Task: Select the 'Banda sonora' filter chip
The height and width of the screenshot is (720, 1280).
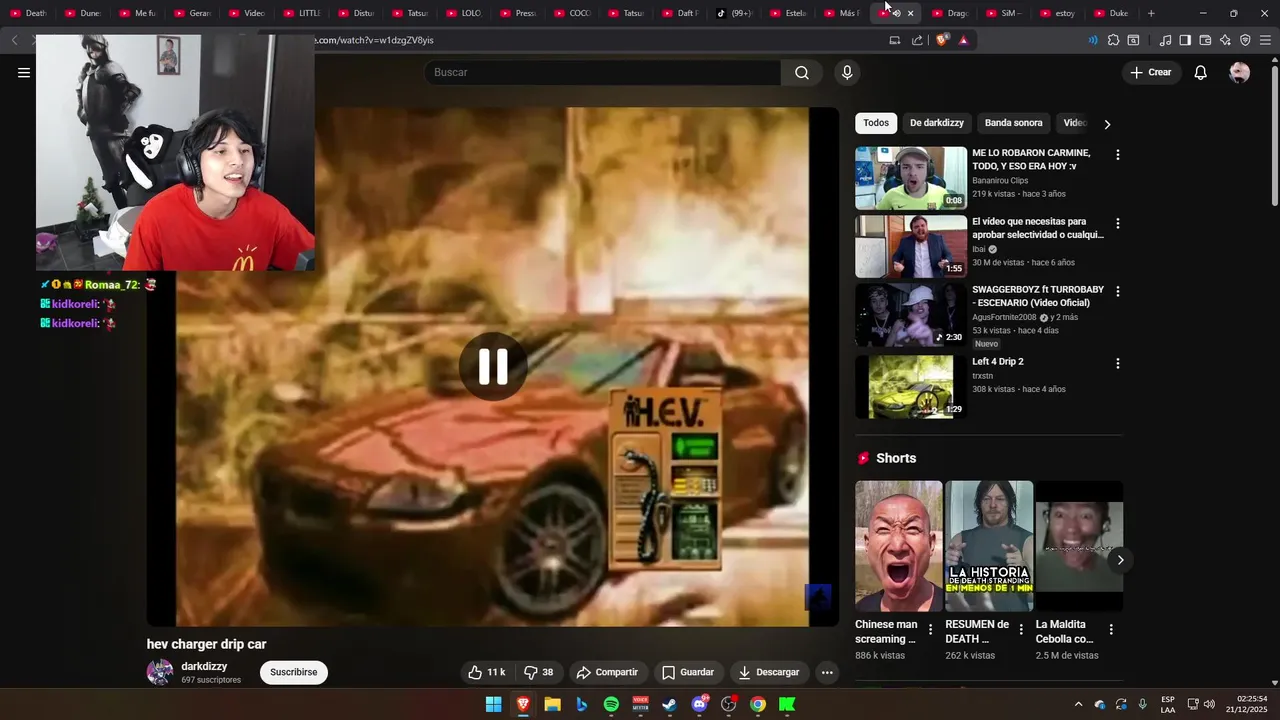Action: [x=1013, y=123]
